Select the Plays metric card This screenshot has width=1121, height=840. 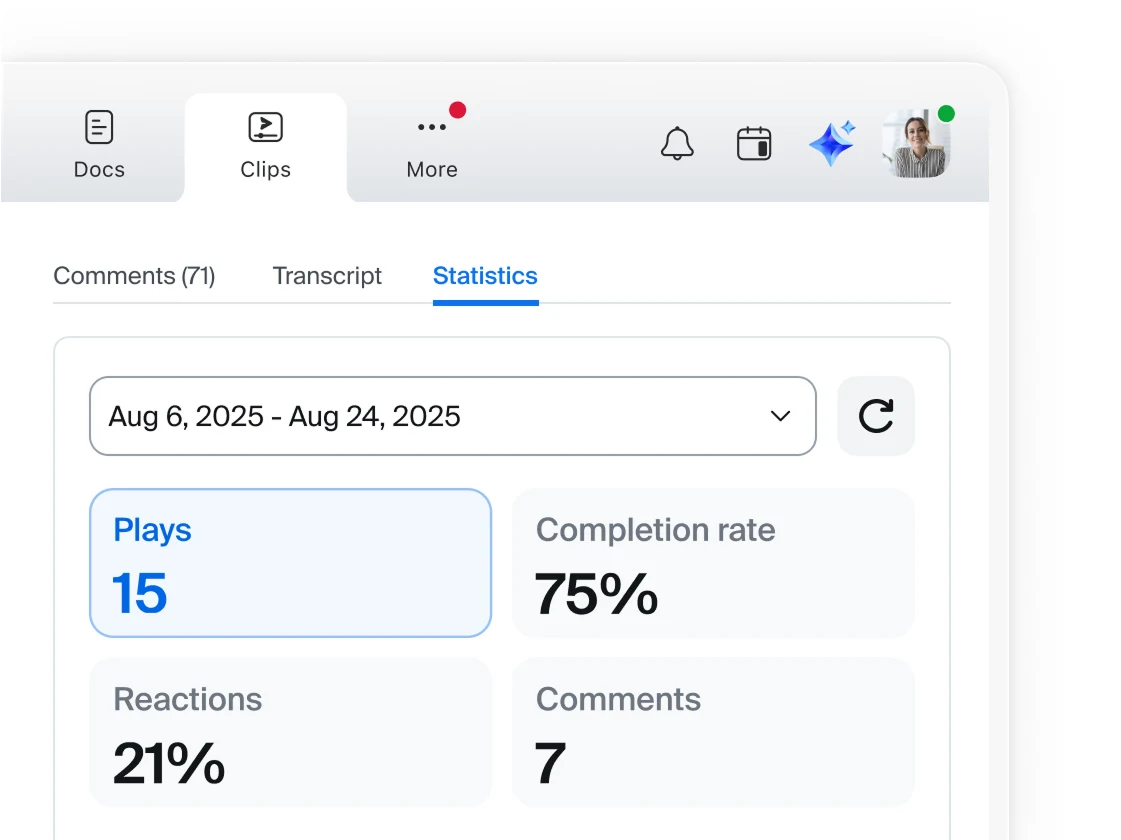(290, 563)
